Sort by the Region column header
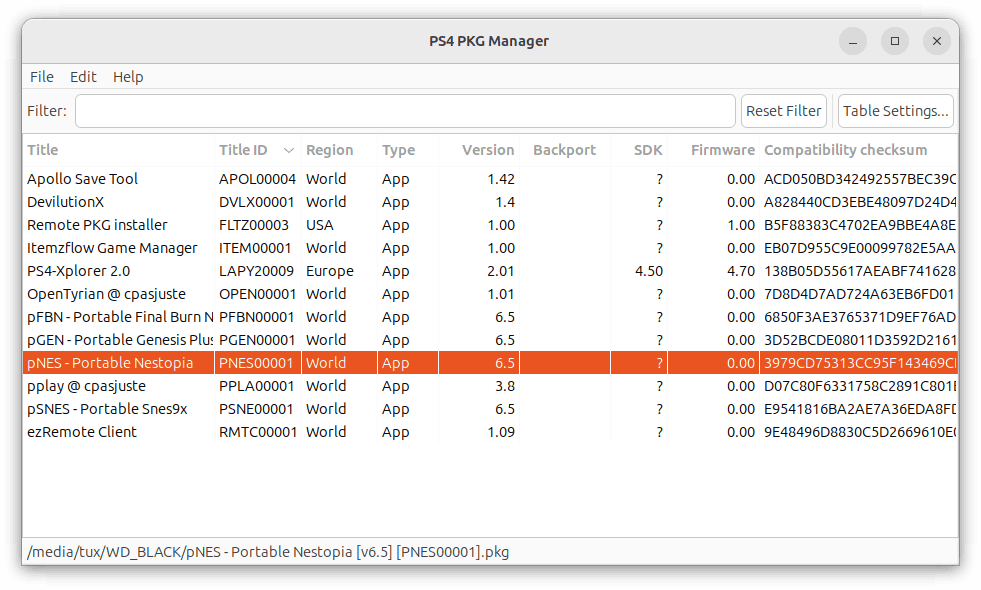This screenshot has width=981, height=590. [339, 150]
